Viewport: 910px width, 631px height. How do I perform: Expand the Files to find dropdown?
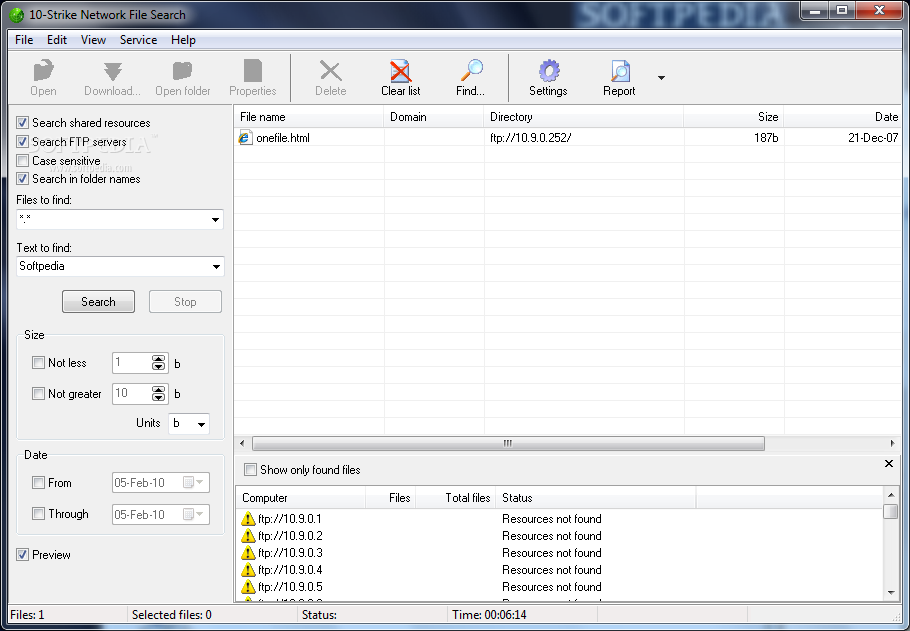click(215, 219)
